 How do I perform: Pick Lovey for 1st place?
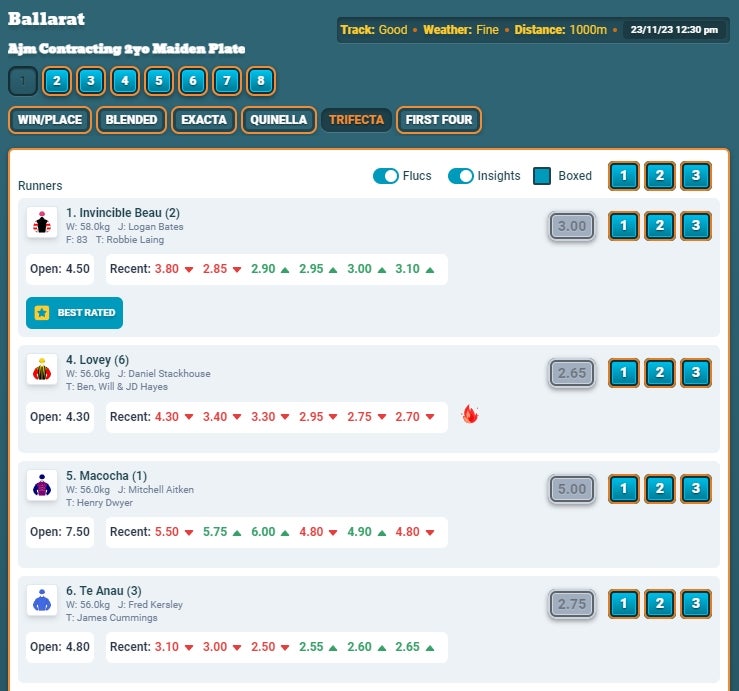[624, 373]
